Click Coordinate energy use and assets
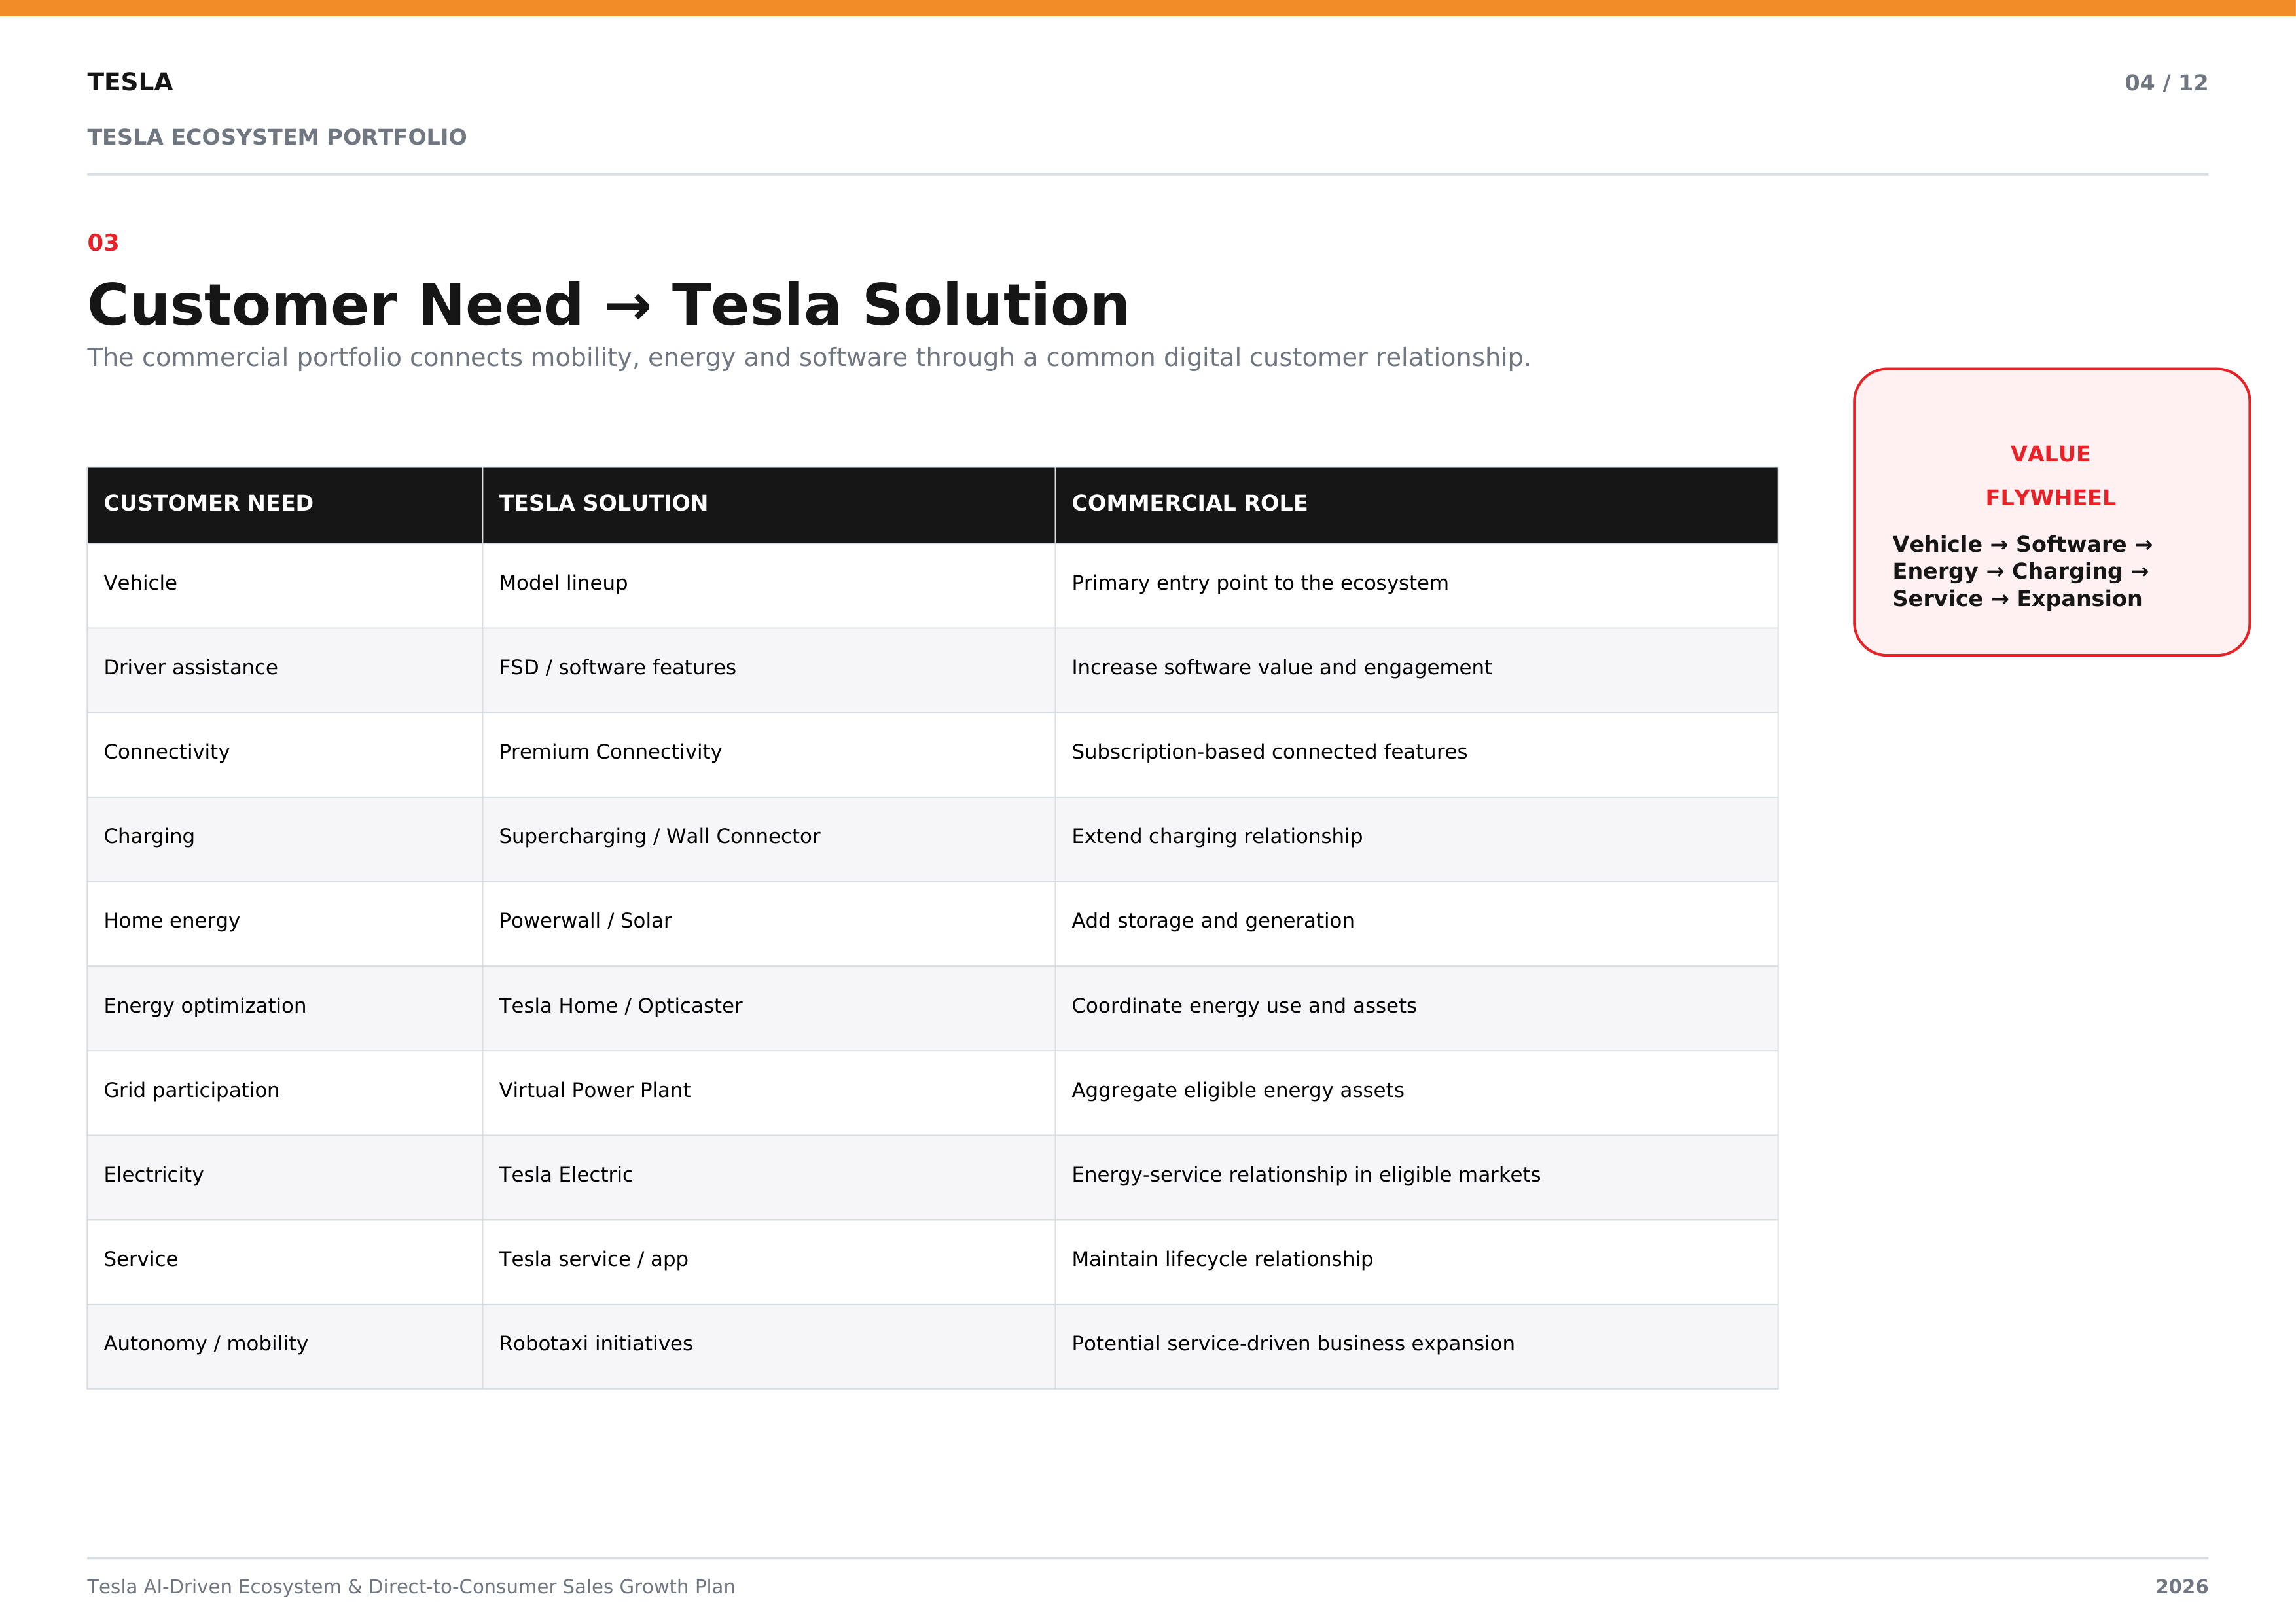The image size is (2296, 1624). point(1416,1008)
